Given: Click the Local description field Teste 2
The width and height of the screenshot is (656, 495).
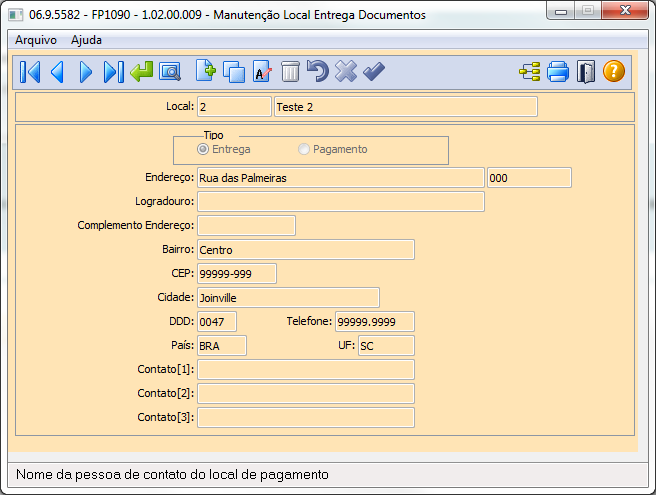Looking at the screenshot, I should click(406, 107).
